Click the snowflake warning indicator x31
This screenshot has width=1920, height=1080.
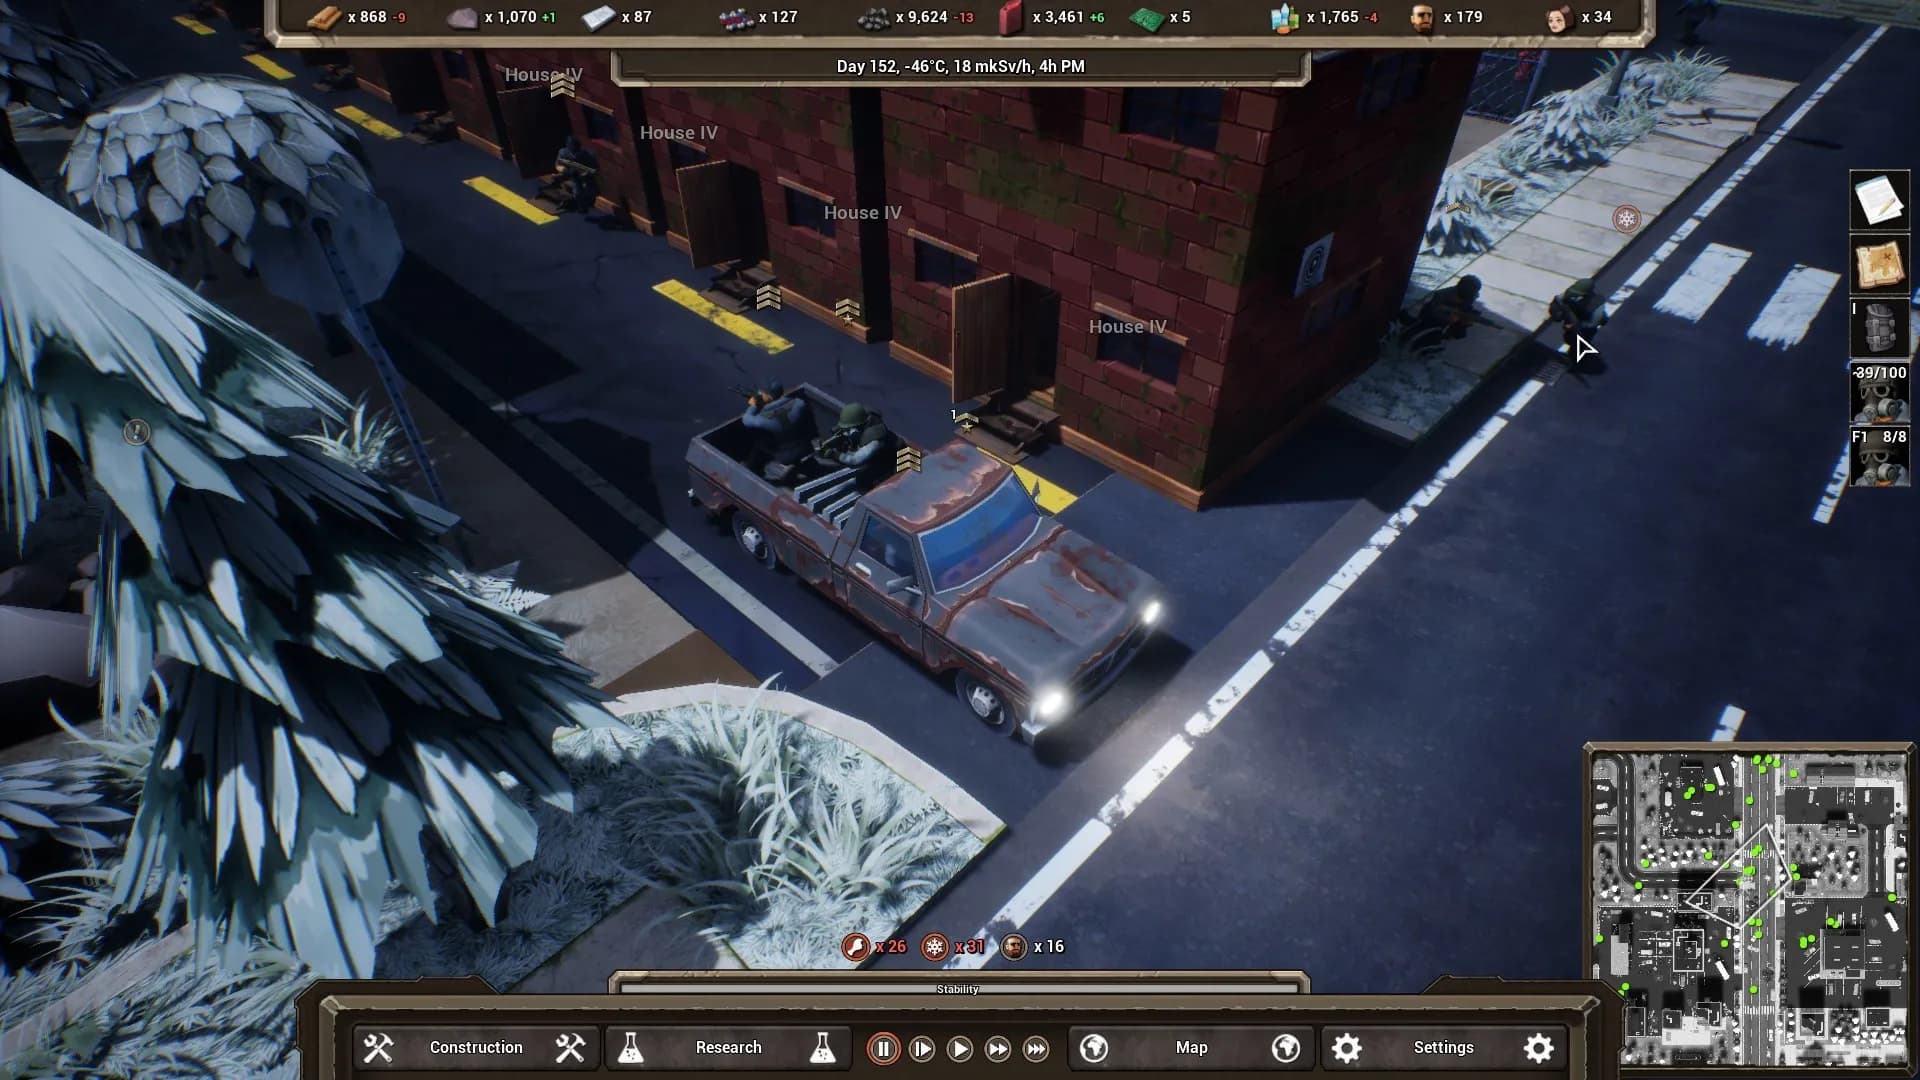(935, 947)
